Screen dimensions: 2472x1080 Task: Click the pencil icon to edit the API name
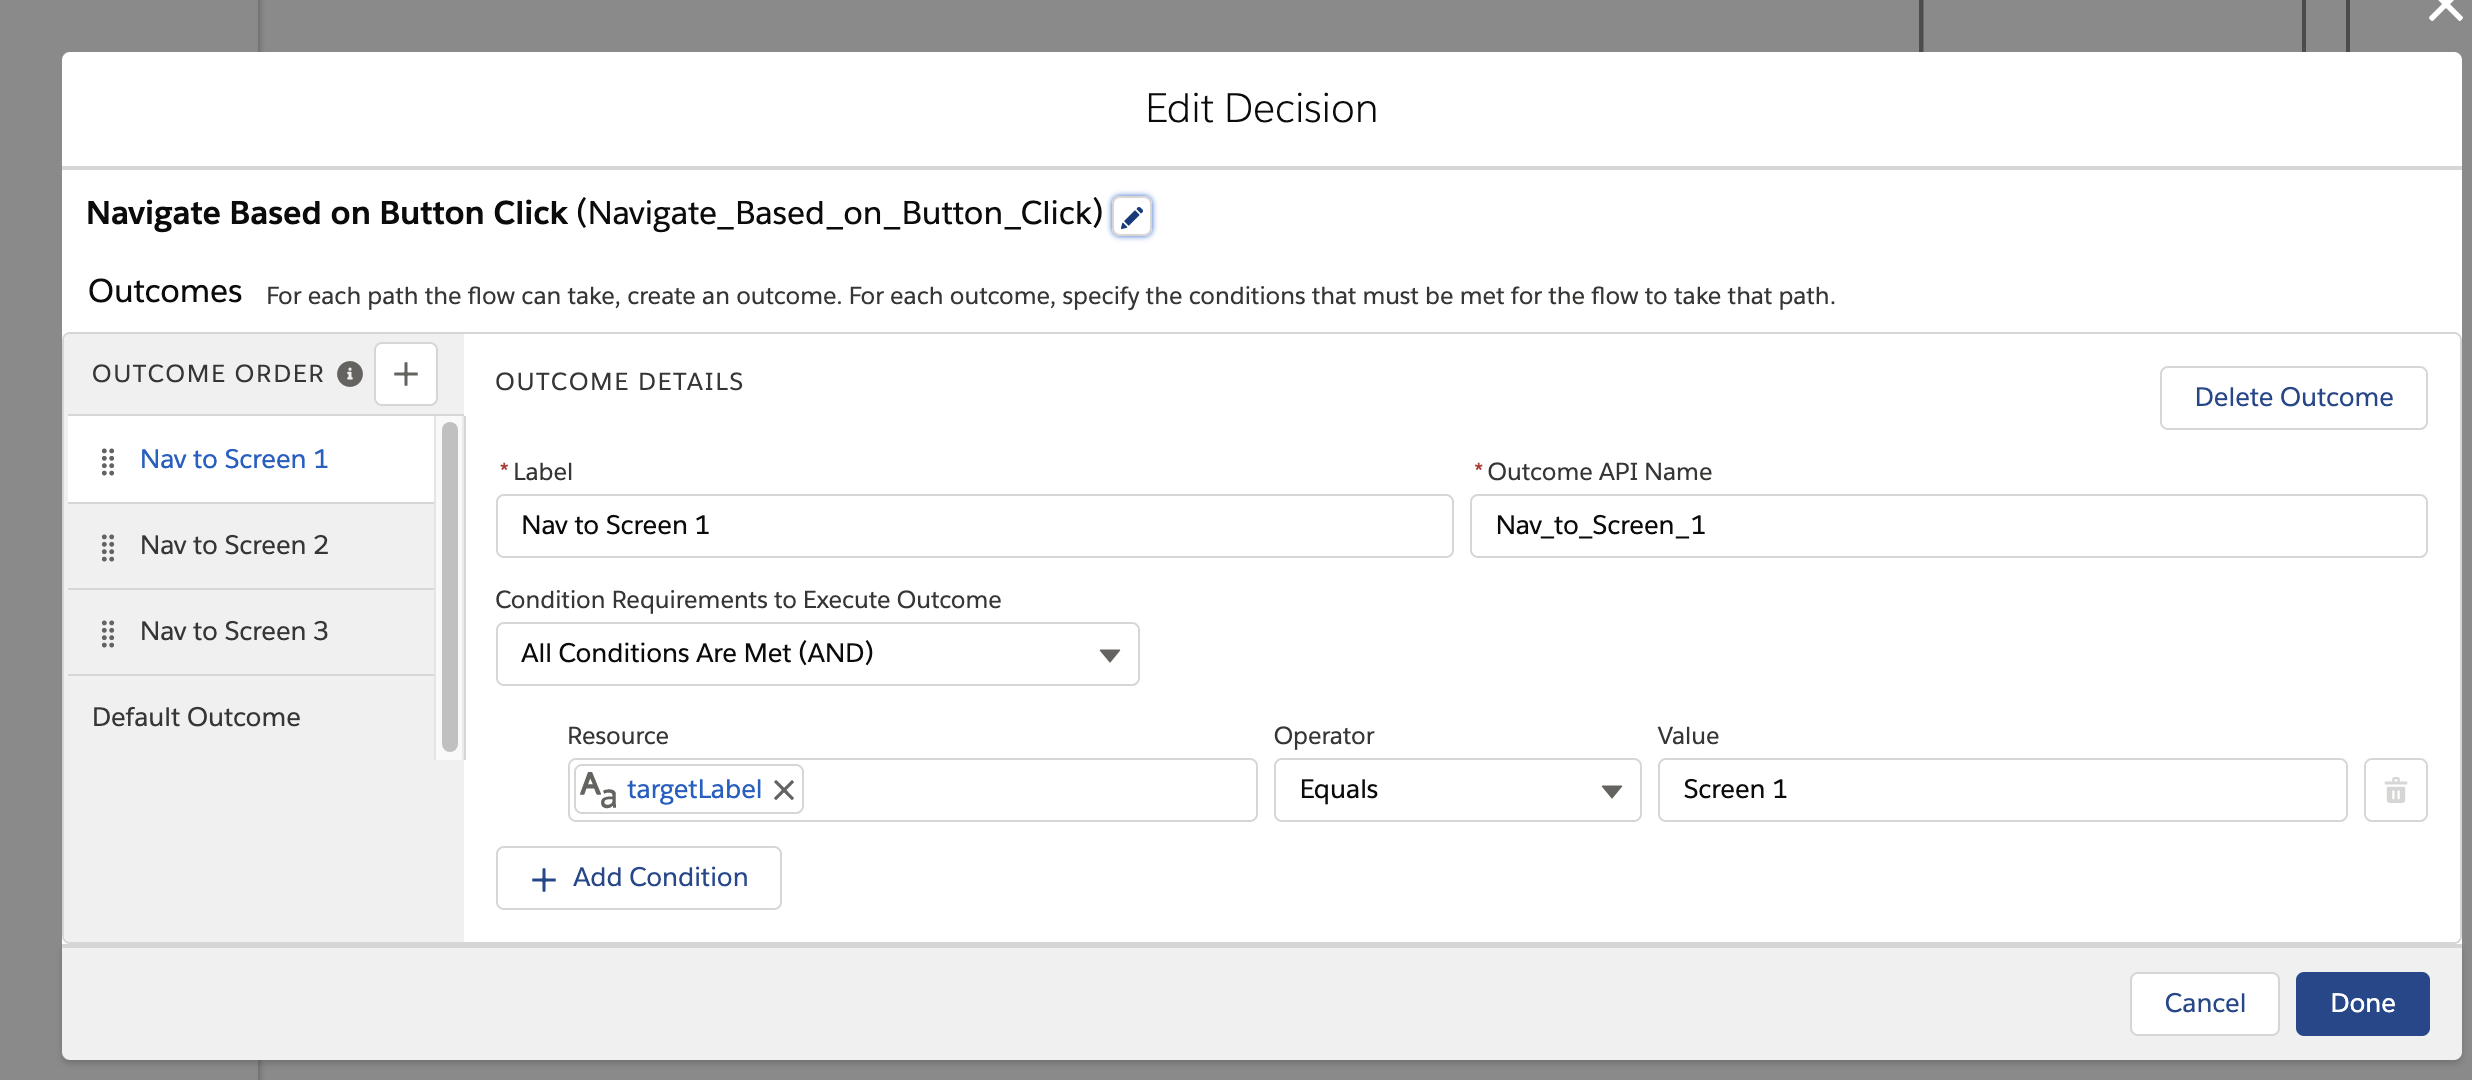point(1131,215)
